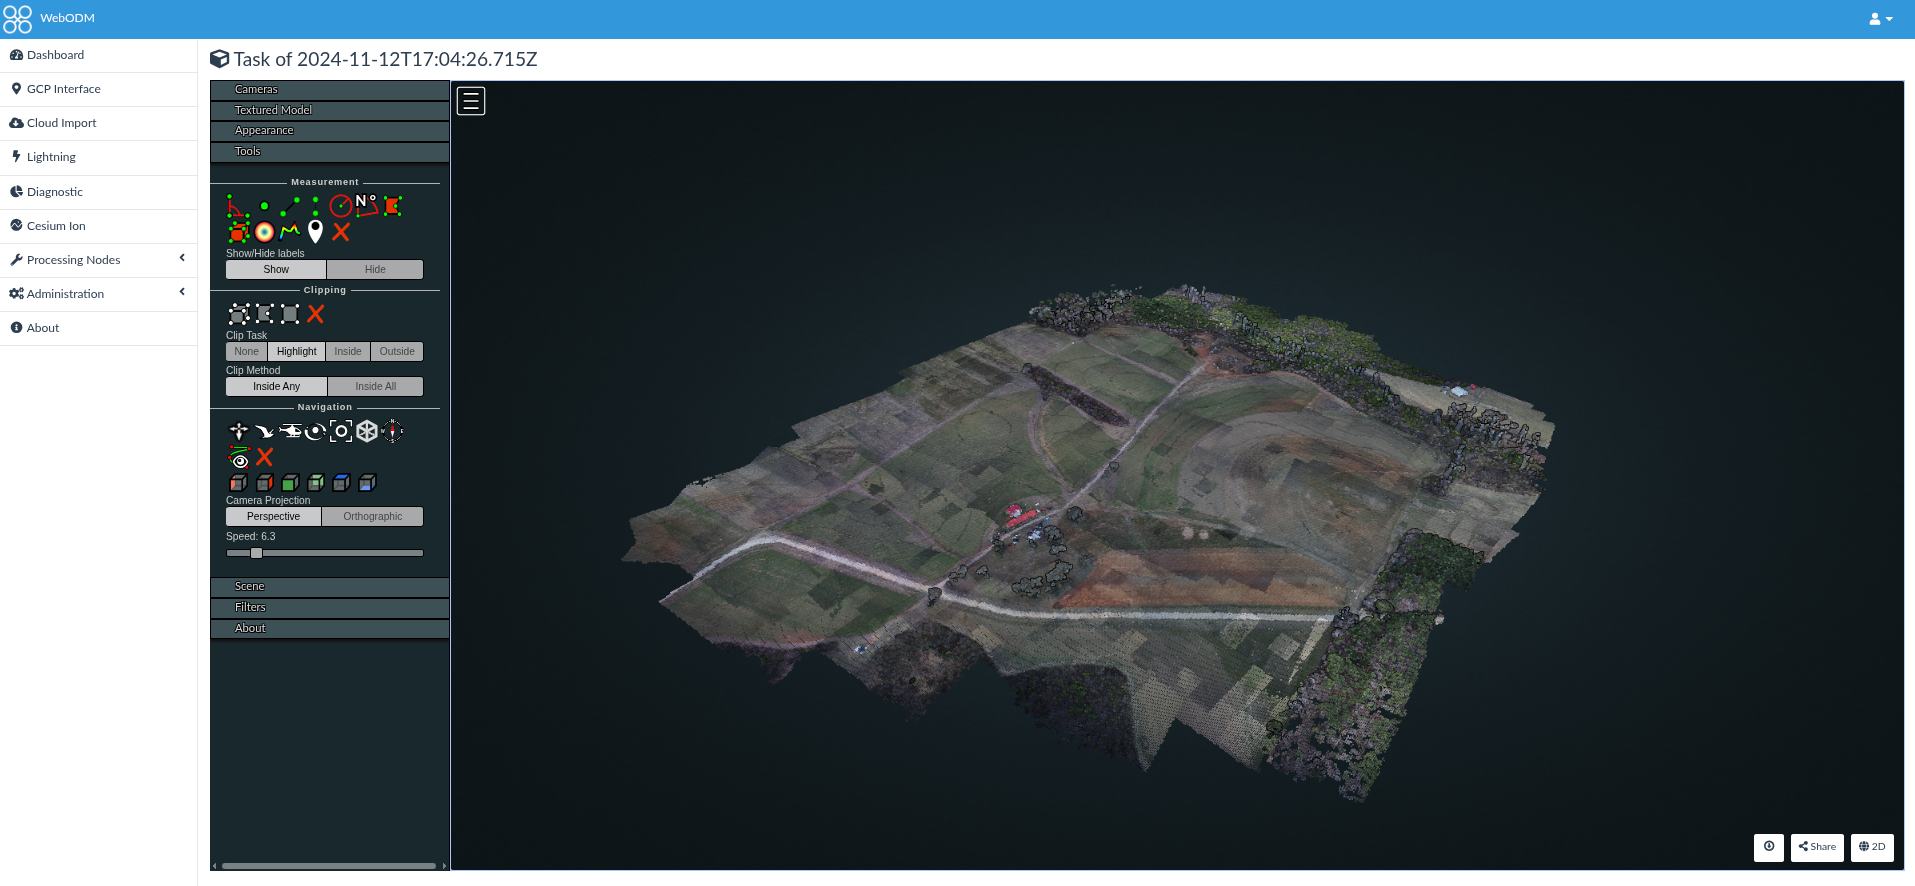Enable the compass navigation icon
The image size is (1915, 886).
pos(393,431)
